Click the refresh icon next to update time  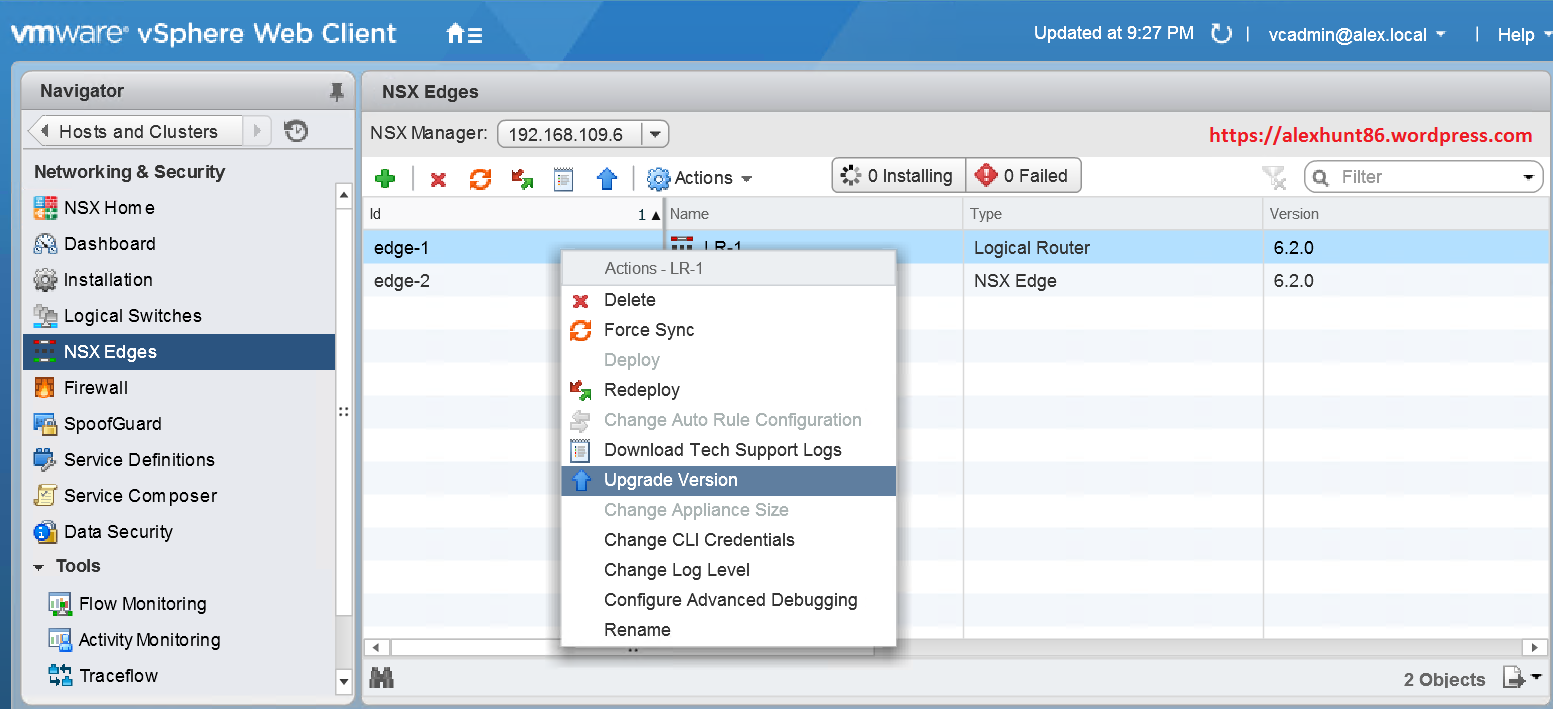1221,34
